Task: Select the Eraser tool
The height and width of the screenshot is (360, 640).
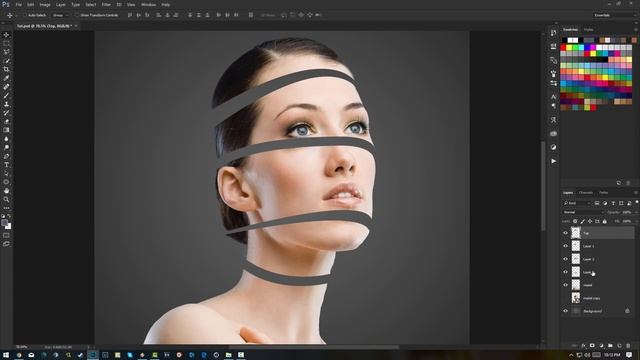Action: click(x=6, y=121)
